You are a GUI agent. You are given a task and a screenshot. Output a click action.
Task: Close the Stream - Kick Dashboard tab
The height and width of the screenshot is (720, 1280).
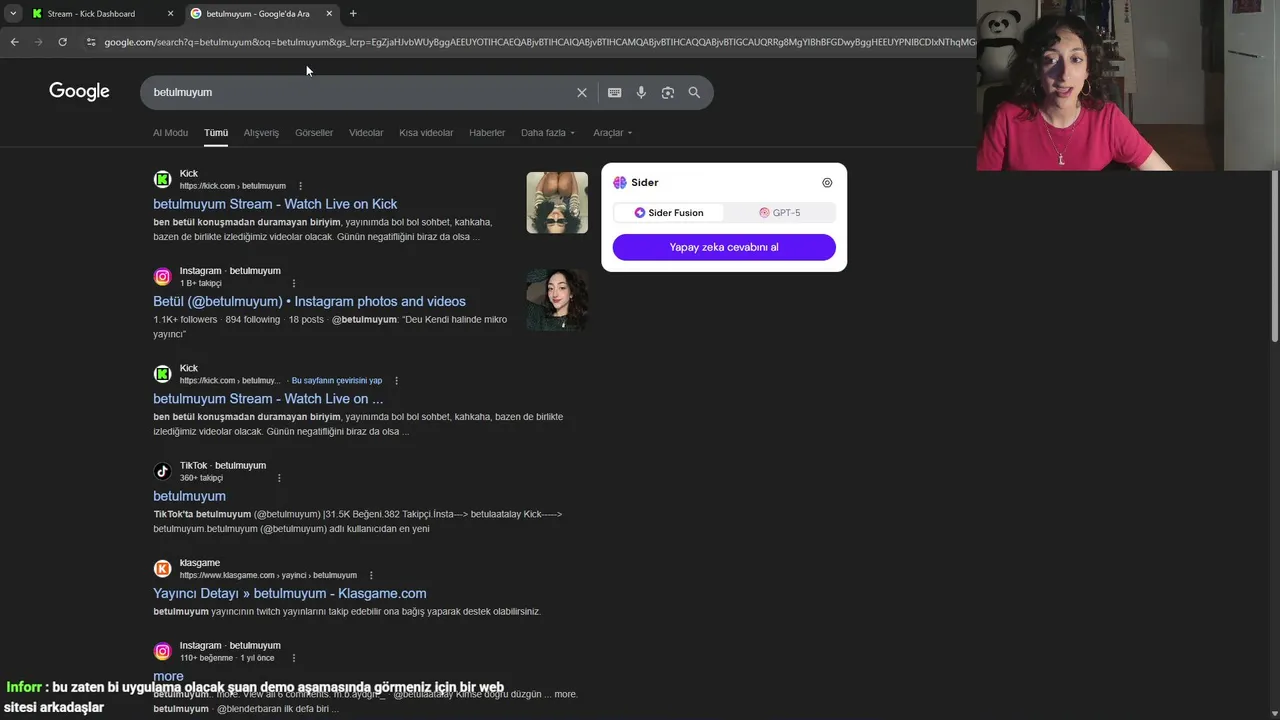[170, 14]
